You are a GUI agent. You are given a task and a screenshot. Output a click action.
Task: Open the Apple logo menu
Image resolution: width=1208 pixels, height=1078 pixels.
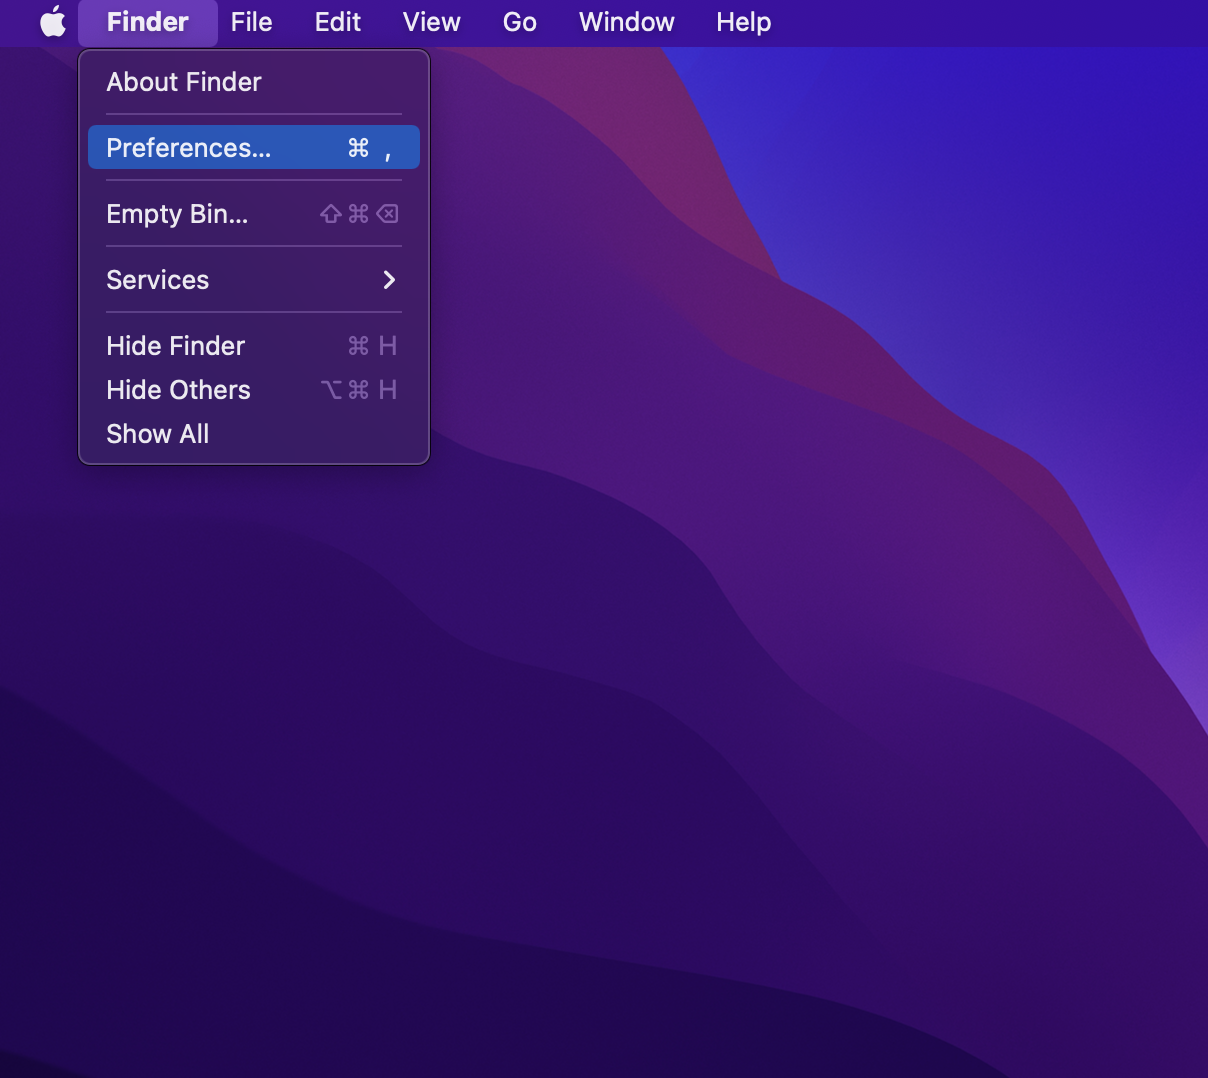coord(53,22)
